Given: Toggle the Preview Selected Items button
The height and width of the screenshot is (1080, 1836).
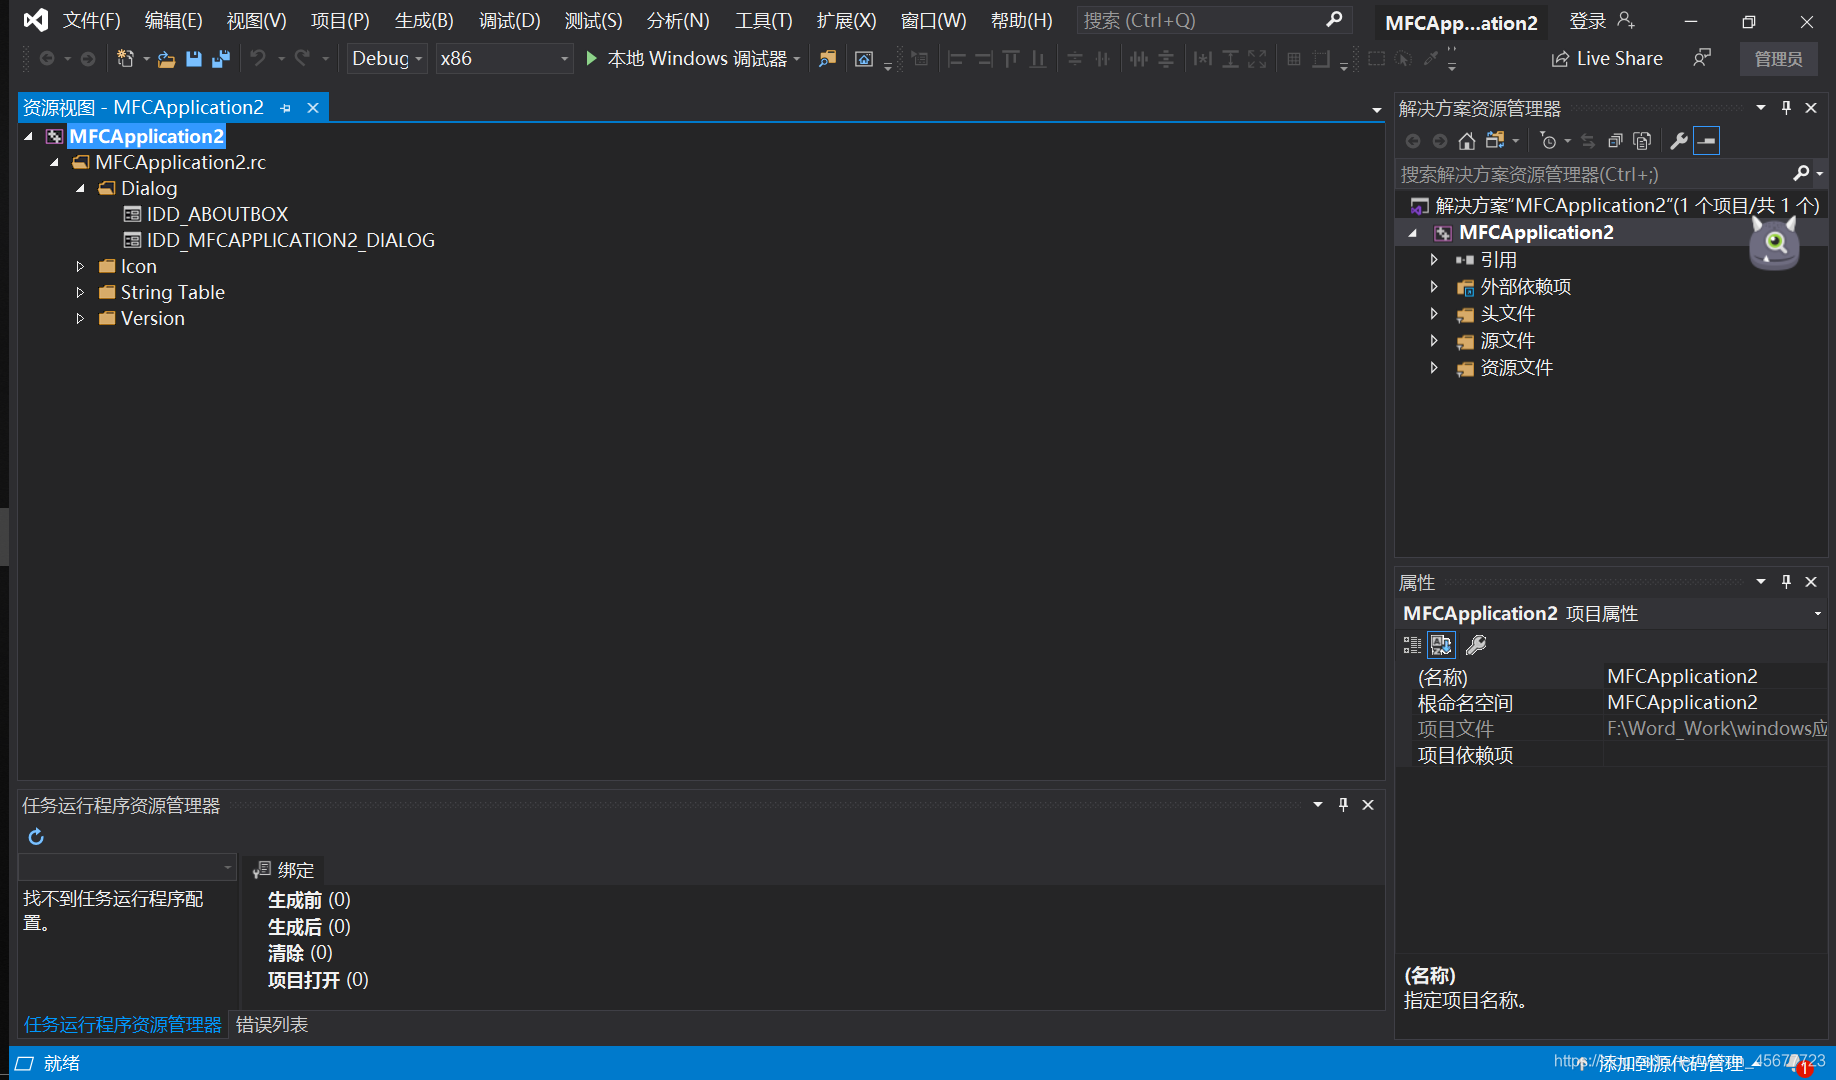Looking at the screenshot, I should [1707, 141].
